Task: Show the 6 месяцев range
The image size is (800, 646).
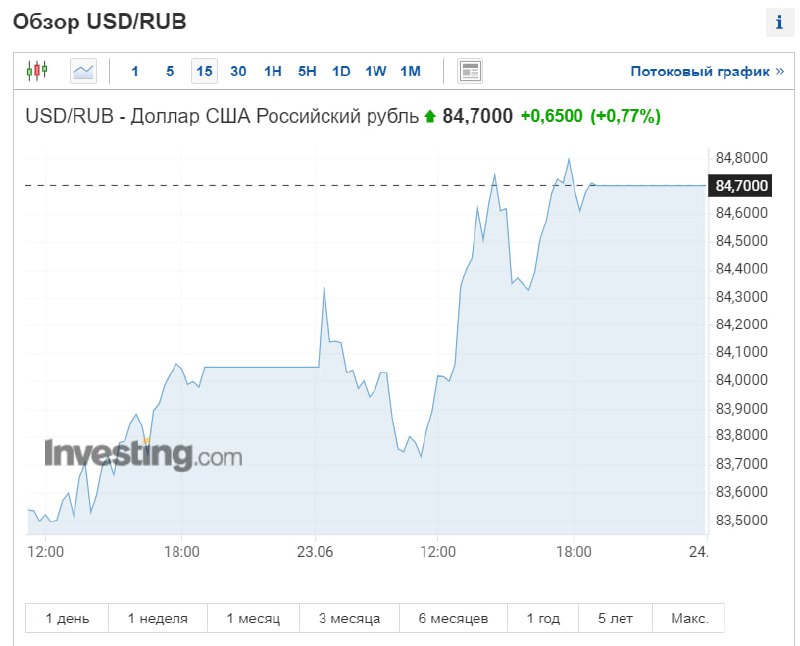Action: (454, 618)
